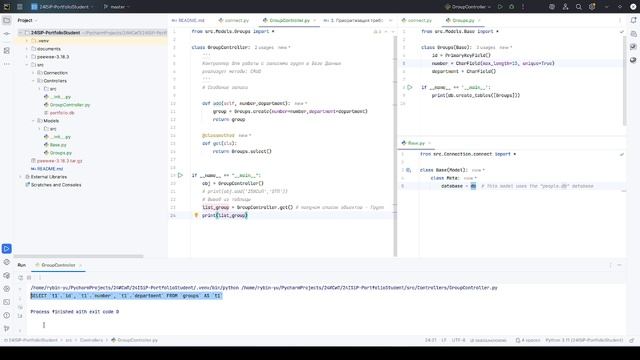The height and width of the screenshot is (360, 640).
Task: Collapse the Models package
Action: [x=33, y=121]
